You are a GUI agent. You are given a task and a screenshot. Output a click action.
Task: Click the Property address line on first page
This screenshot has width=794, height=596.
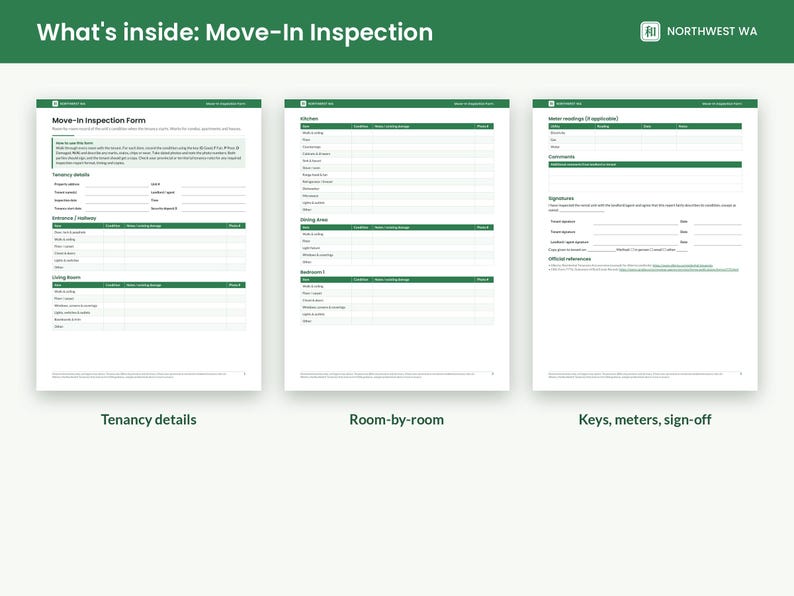[x=117, y=185]
